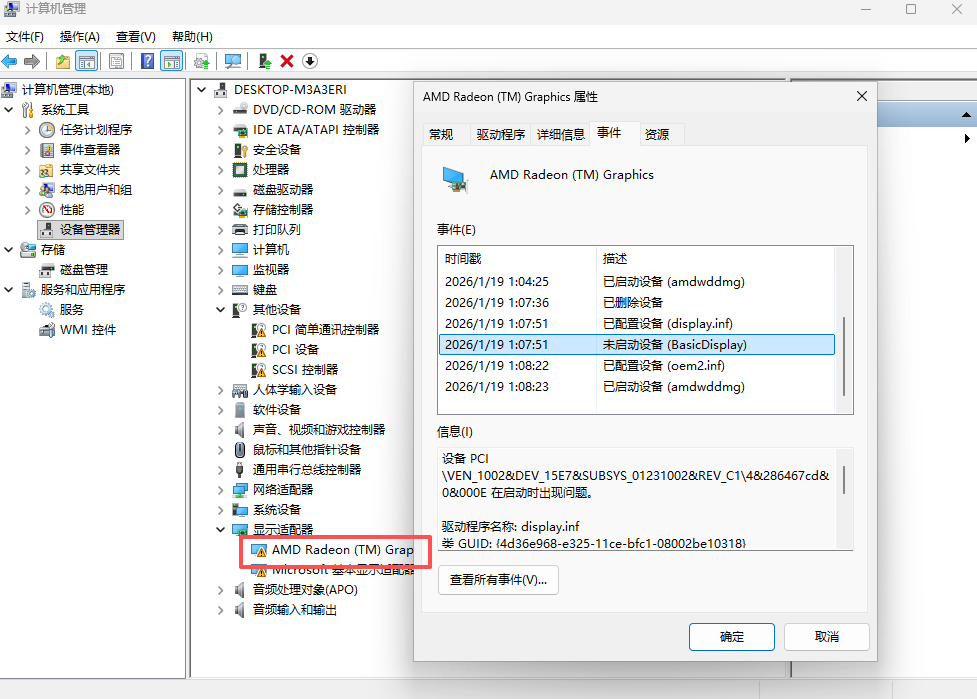Select the highlighted AMD Radeon (TM) Graphics device
Screen dimensions: 977x699
coord(334,550)
